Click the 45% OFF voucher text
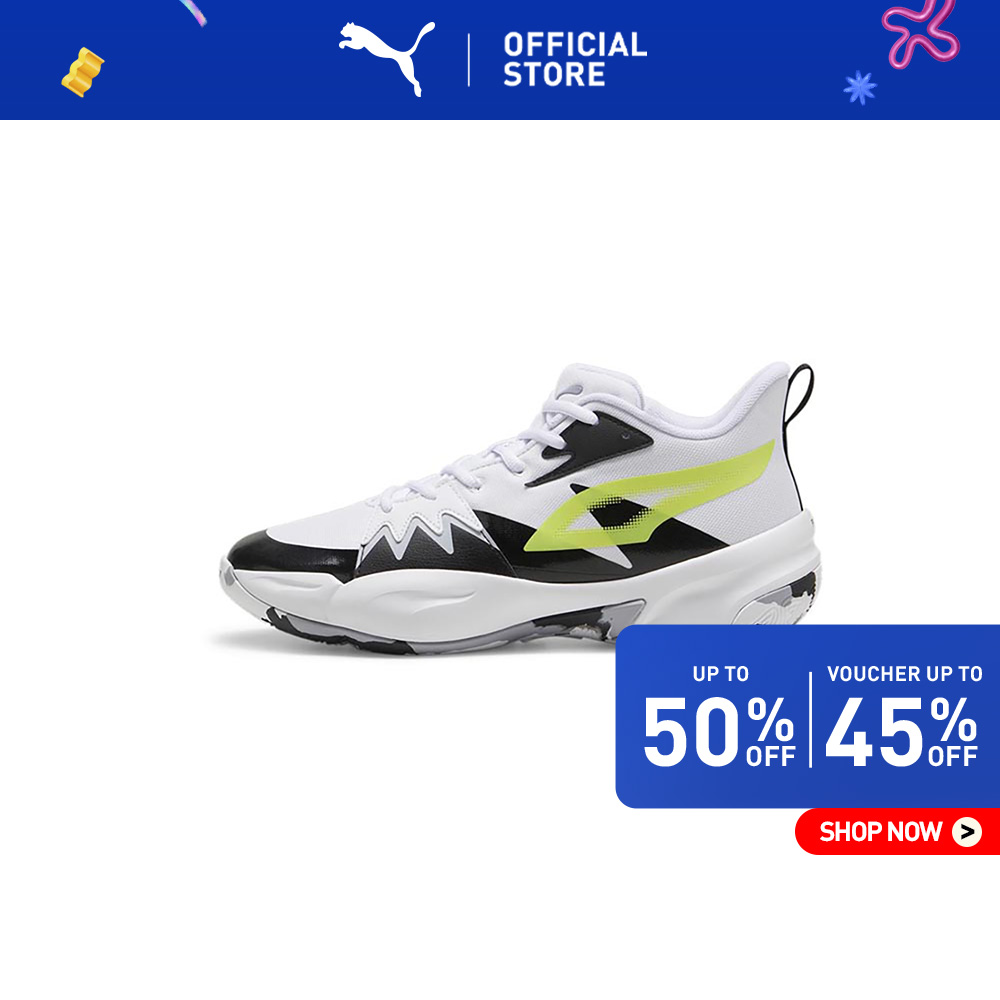1000x1000 pixels. click(x=901, y=731)
